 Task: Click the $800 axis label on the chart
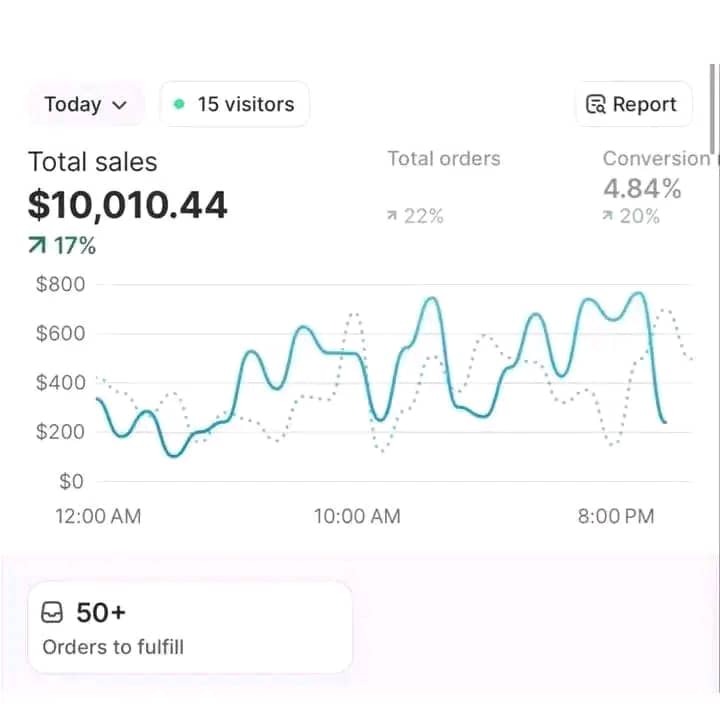(x=61, y=285)
